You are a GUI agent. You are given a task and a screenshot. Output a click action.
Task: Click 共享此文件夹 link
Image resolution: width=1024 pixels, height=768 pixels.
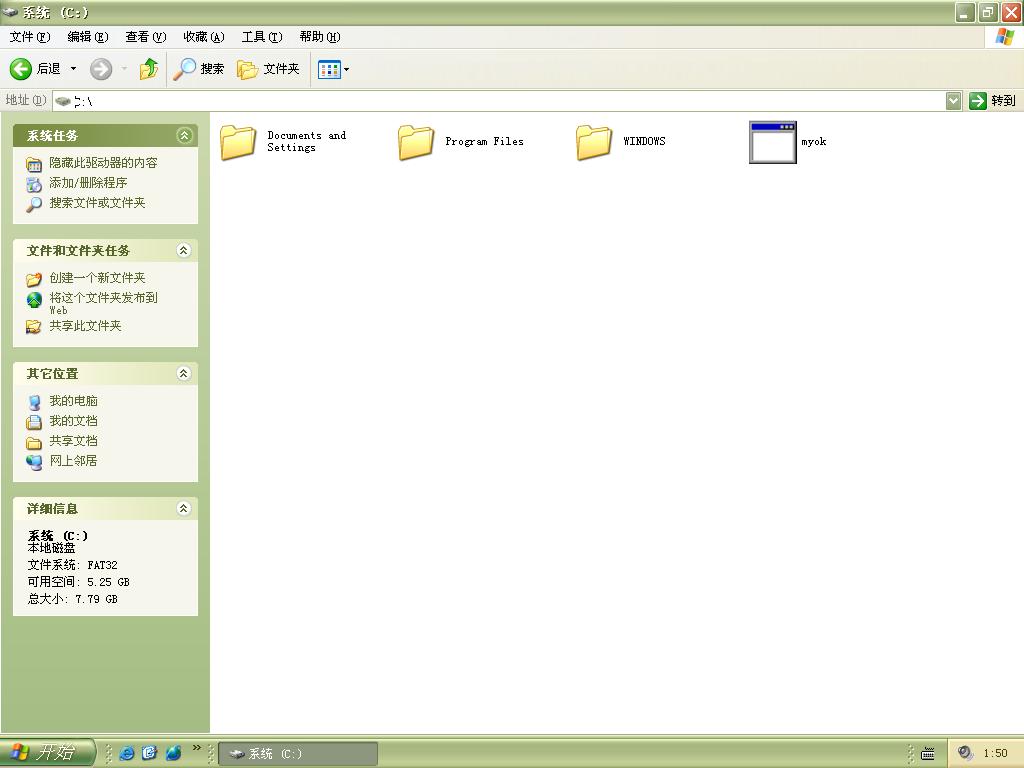coord(86,326)
